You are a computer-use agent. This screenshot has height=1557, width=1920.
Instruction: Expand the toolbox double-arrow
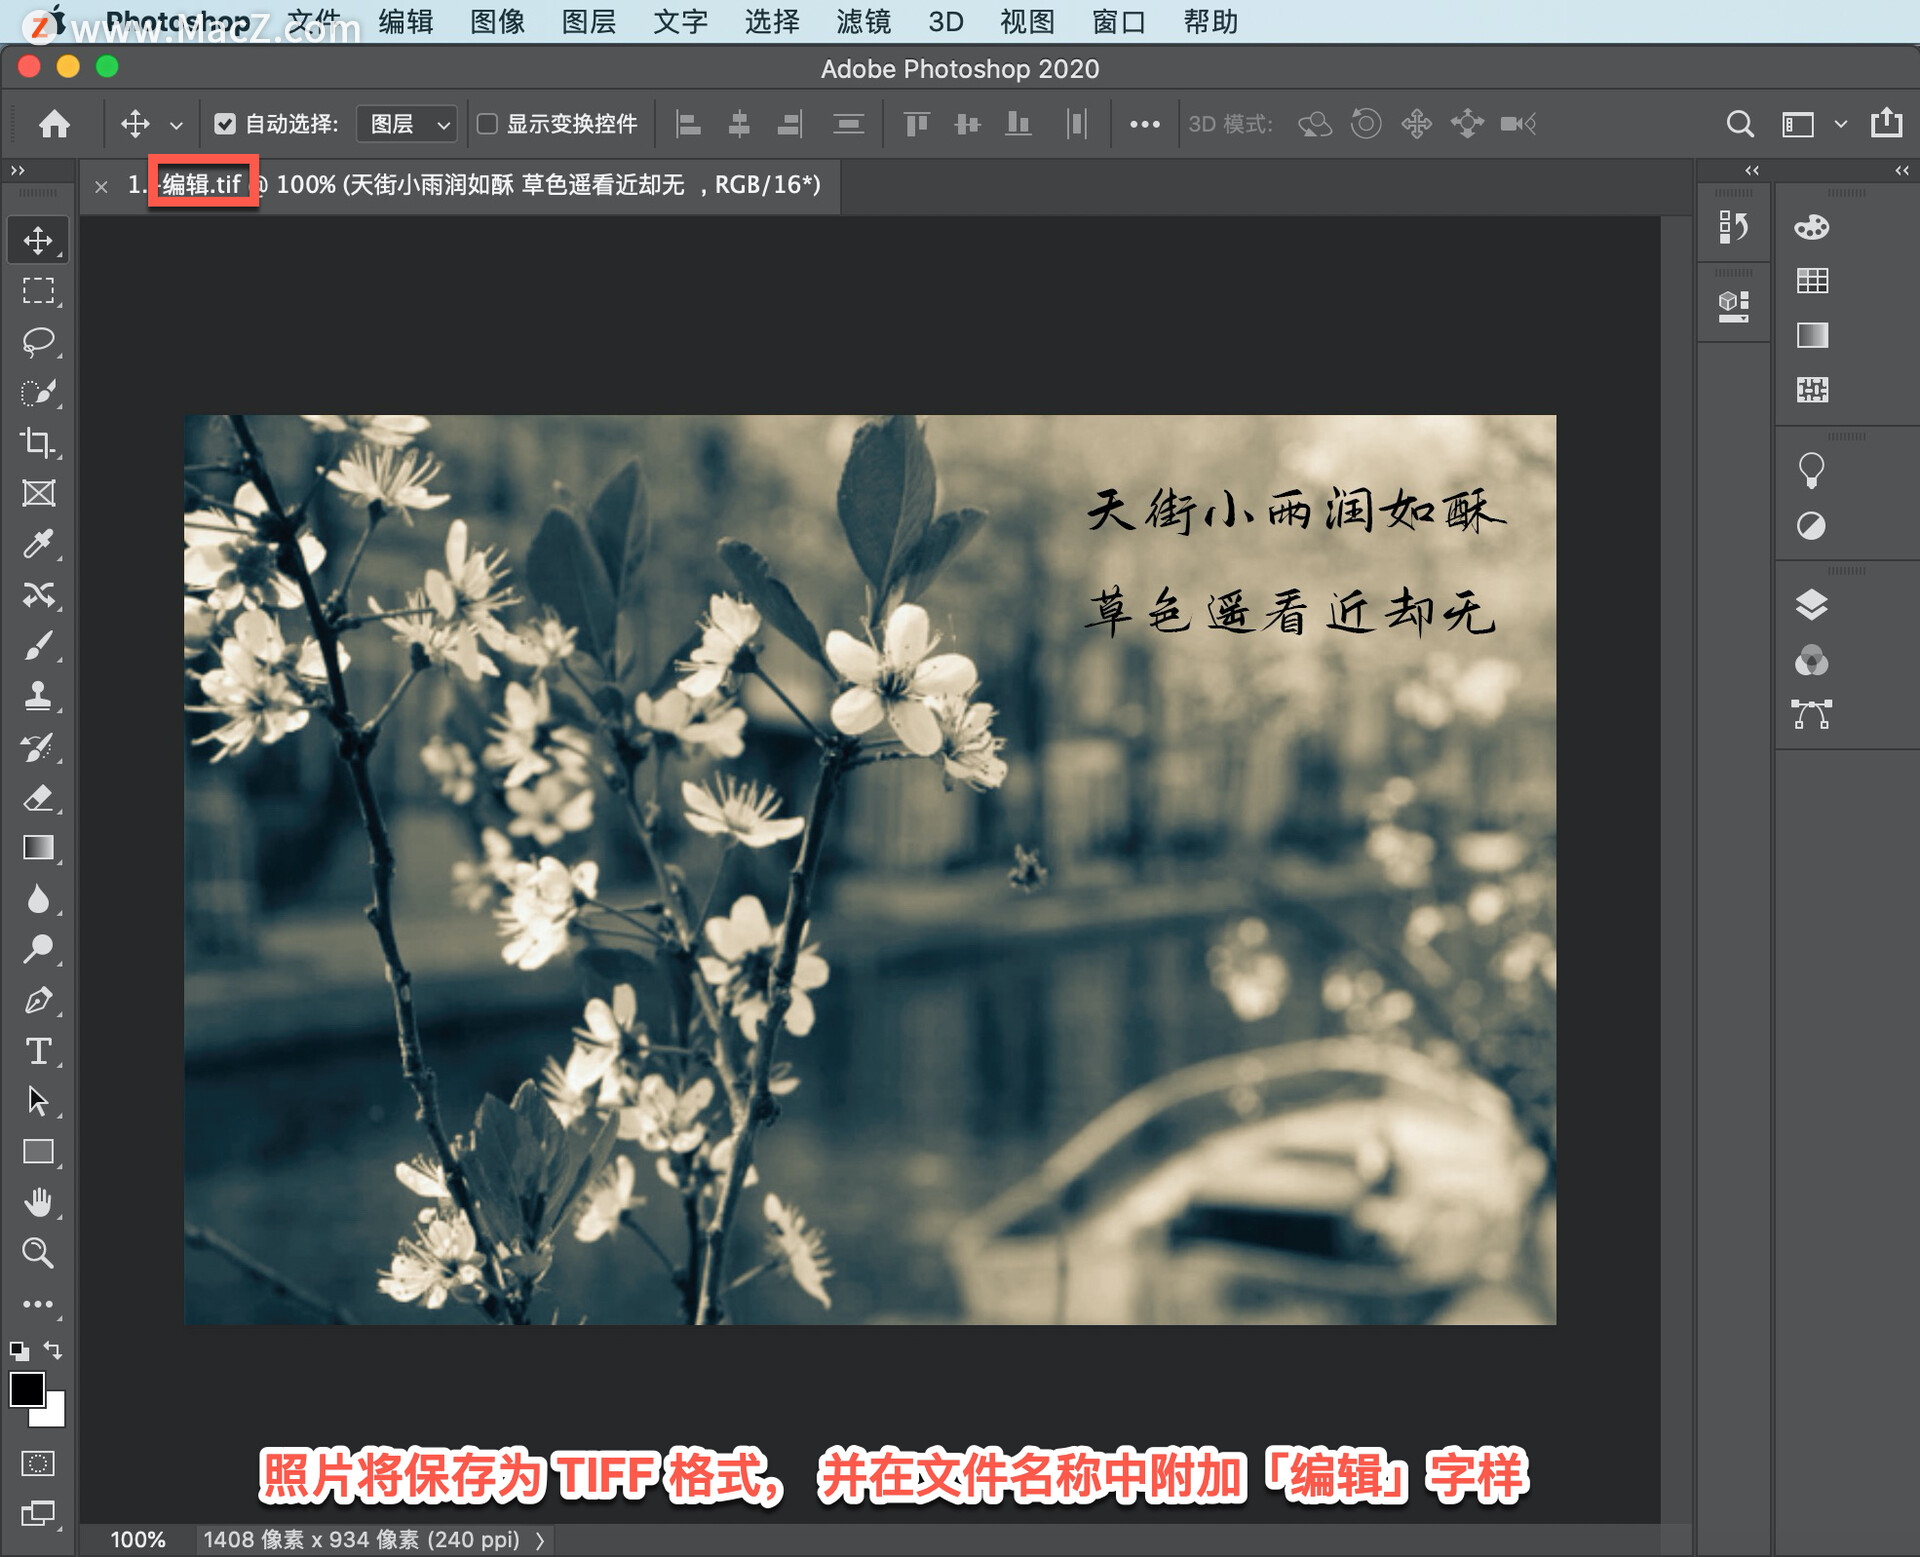[x=18, y=171]
